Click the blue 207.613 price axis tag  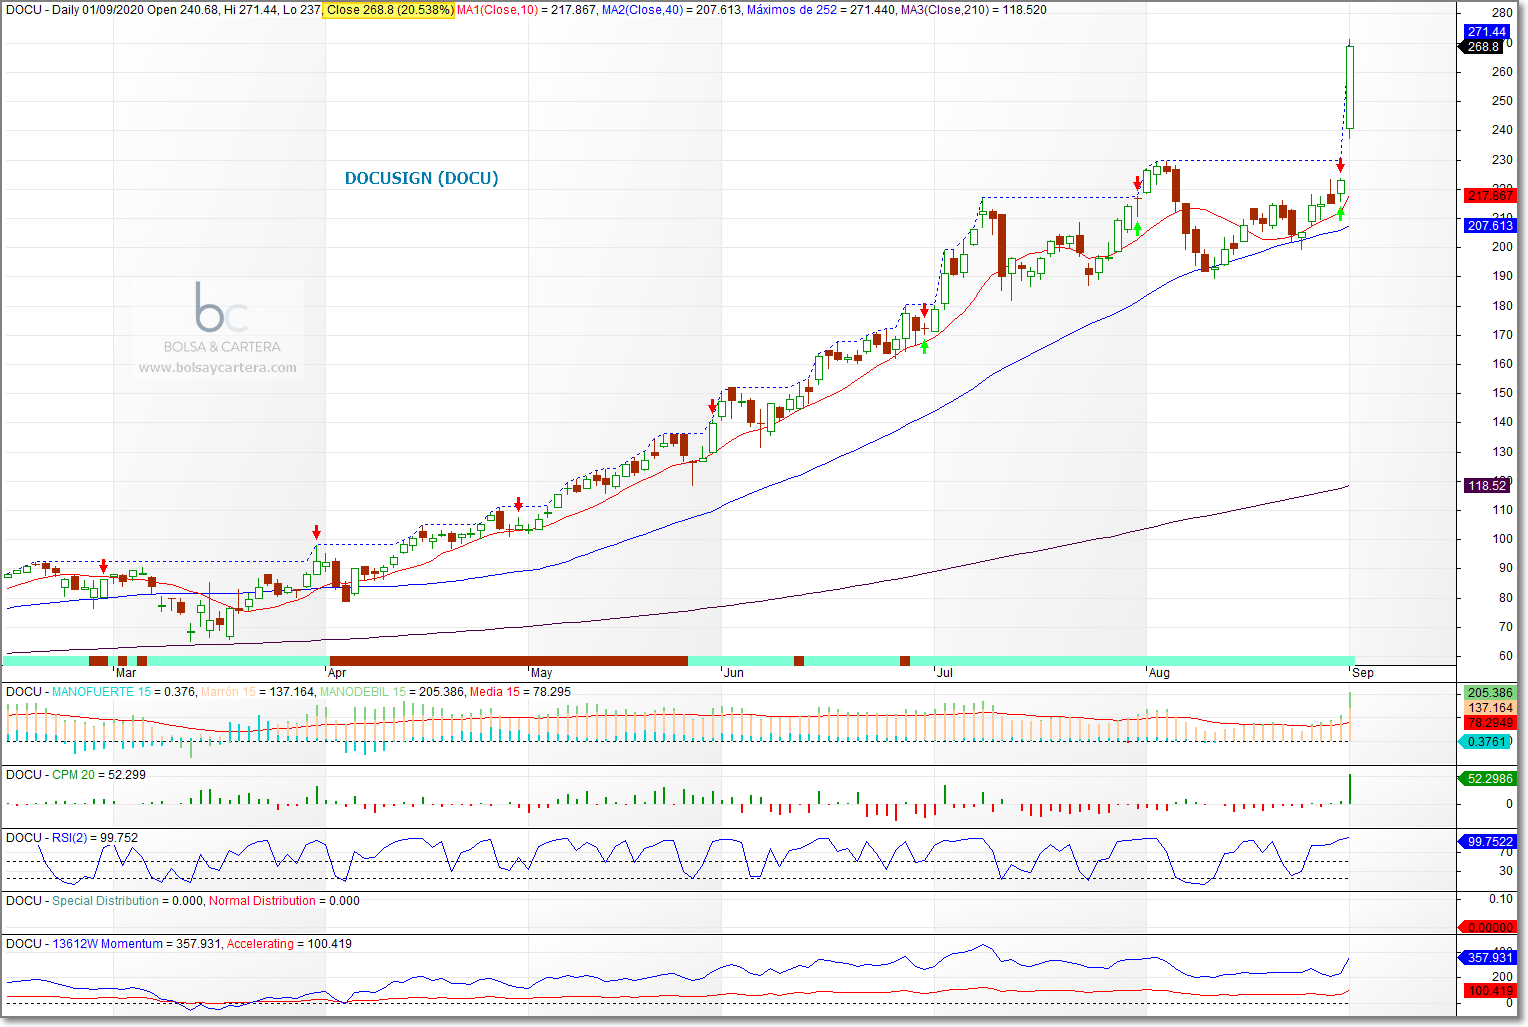coord(1490,226)
